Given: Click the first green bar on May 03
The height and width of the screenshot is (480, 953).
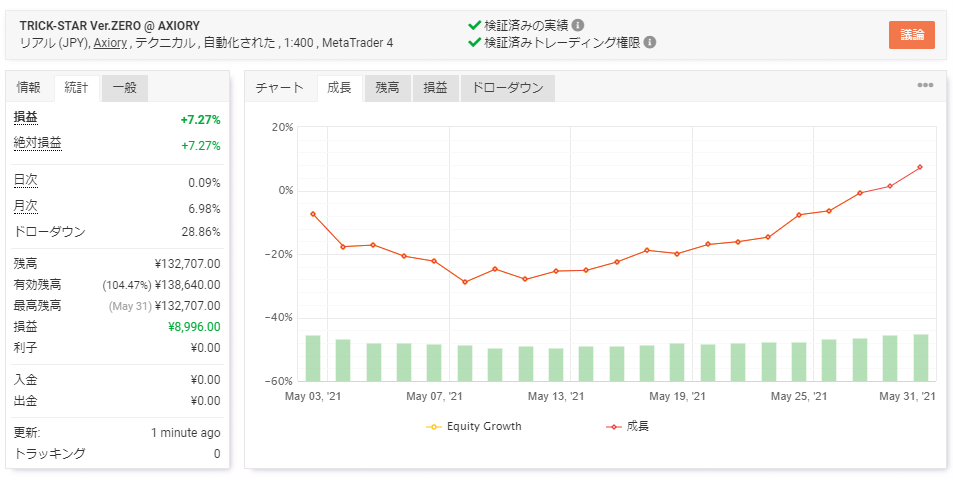Looking at the screenshot, I should click(313, 358).
